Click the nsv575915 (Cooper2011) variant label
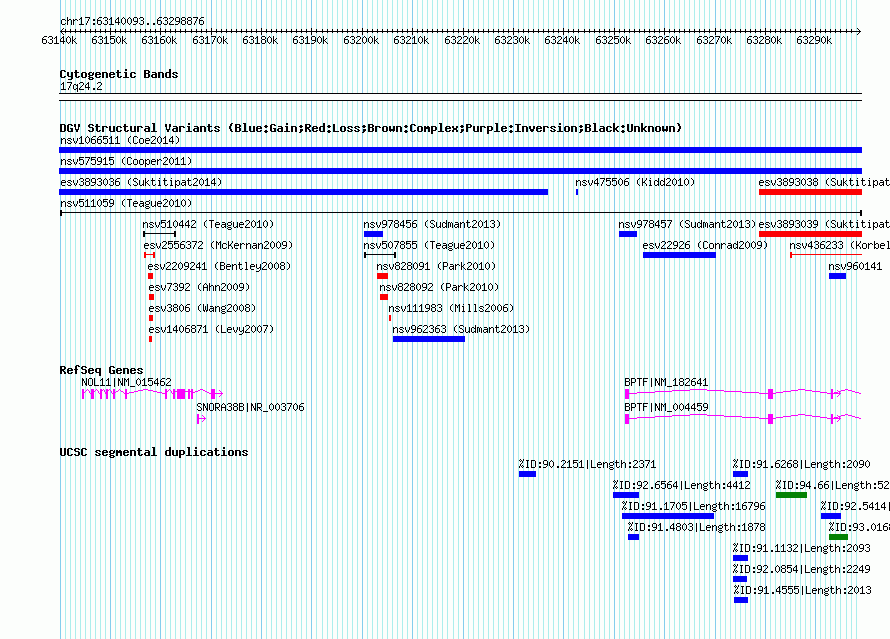The height and width of the screenshot is (639, 890). pyautogui.click(x=126, y=161)
